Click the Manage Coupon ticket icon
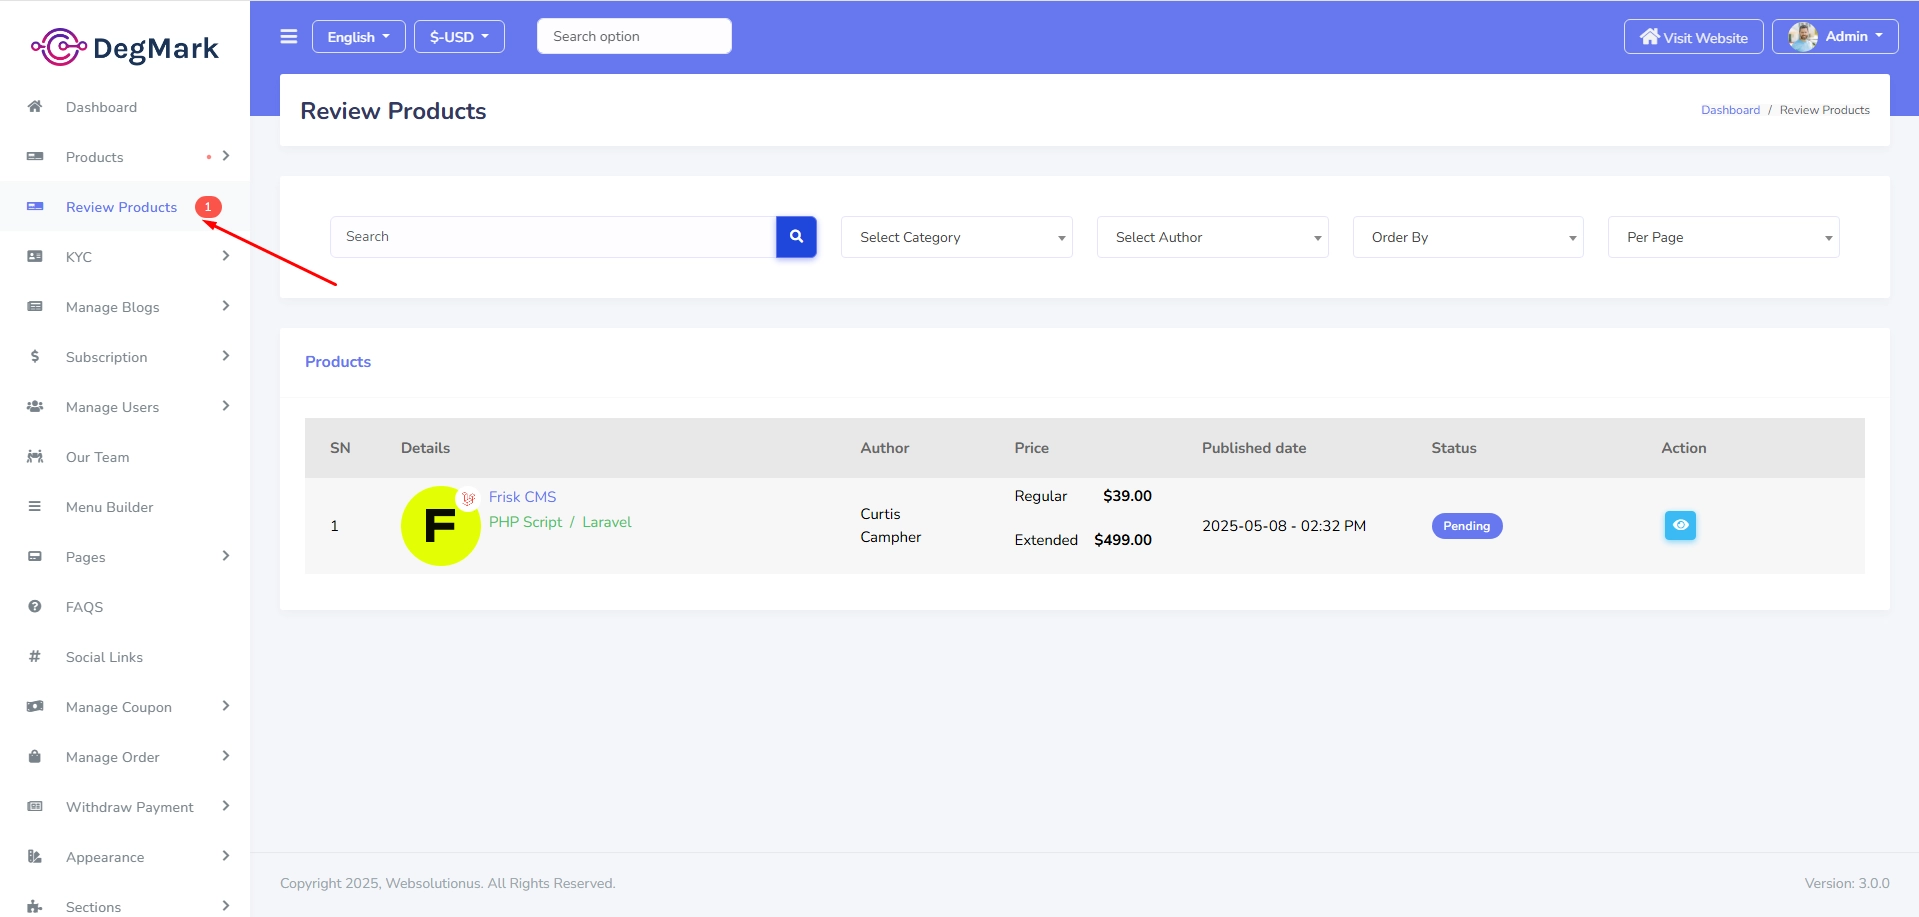This screenshot has width=1919, height=917. 35,706
